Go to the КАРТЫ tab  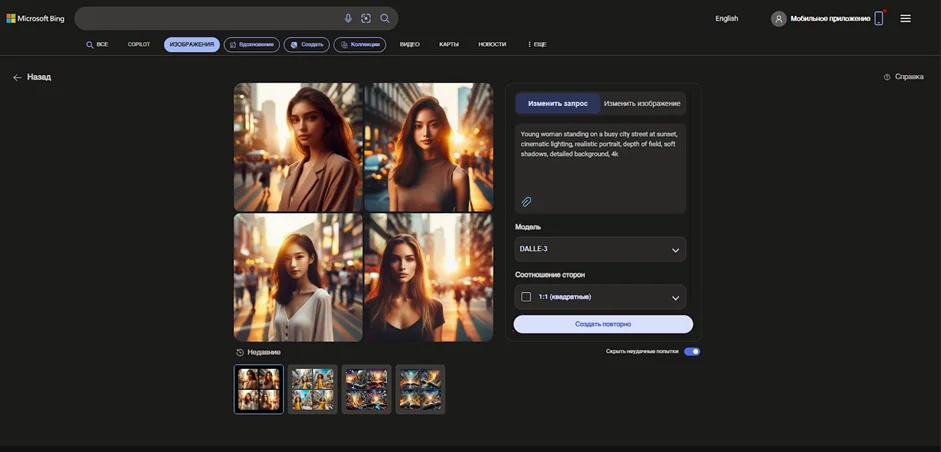pyautogui.click(x=449, y=44)
